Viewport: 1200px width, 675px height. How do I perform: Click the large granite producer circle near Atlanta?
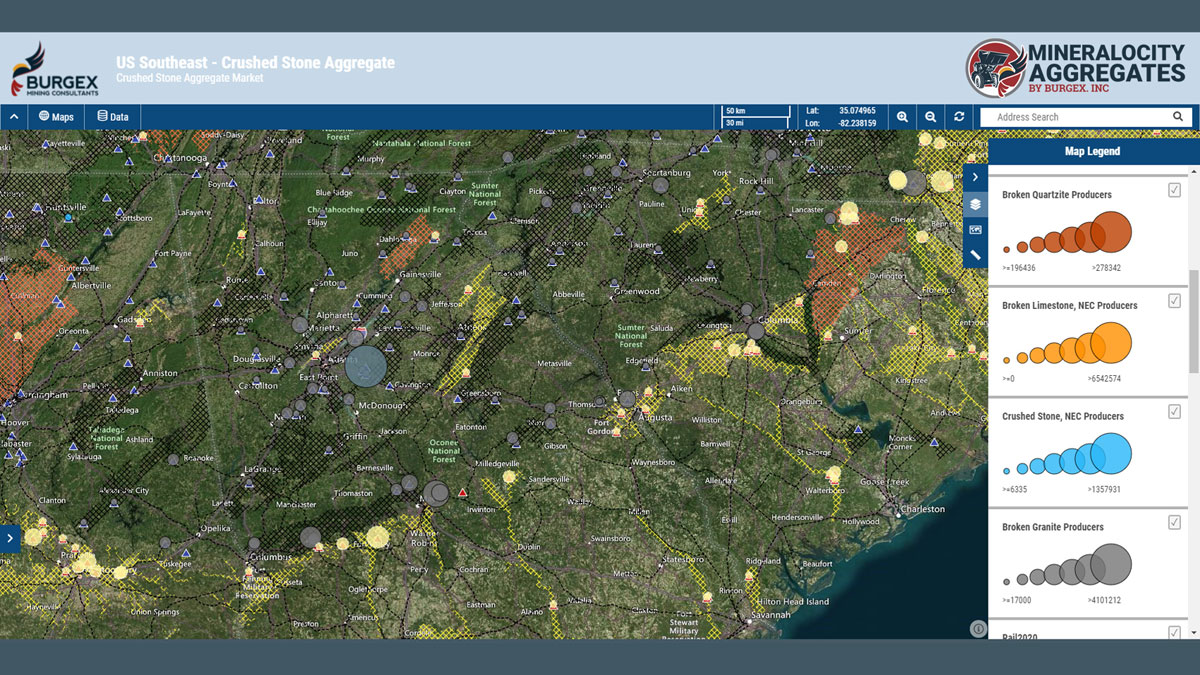[x=367, y=367]
